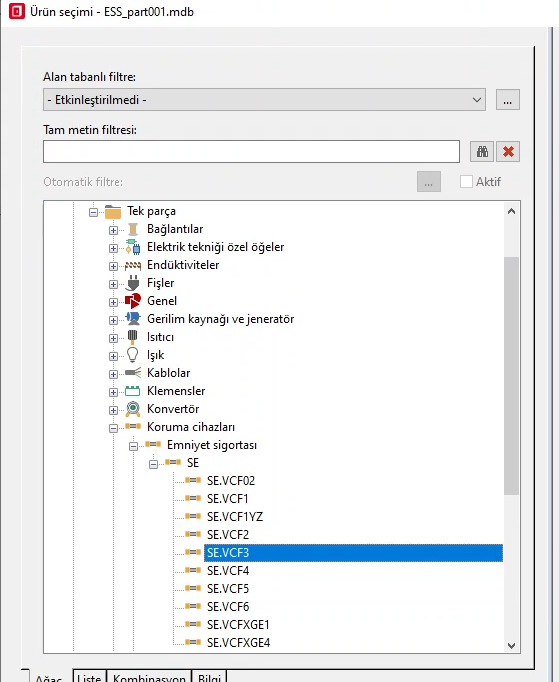Screen dimensions: 559x682
Task: Enable the Aktif automatic filter checkbox
Action: [466, 181]
